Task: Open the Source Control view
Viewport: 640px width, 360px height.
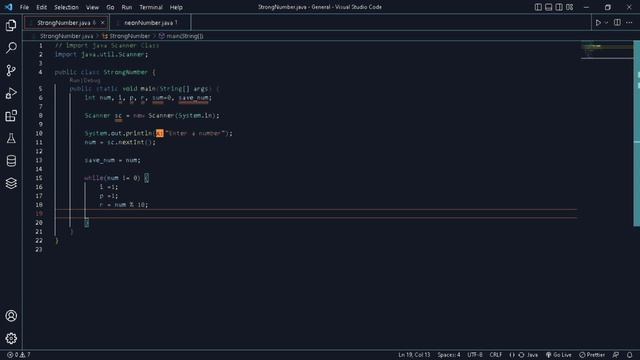Action: [11, 71]
